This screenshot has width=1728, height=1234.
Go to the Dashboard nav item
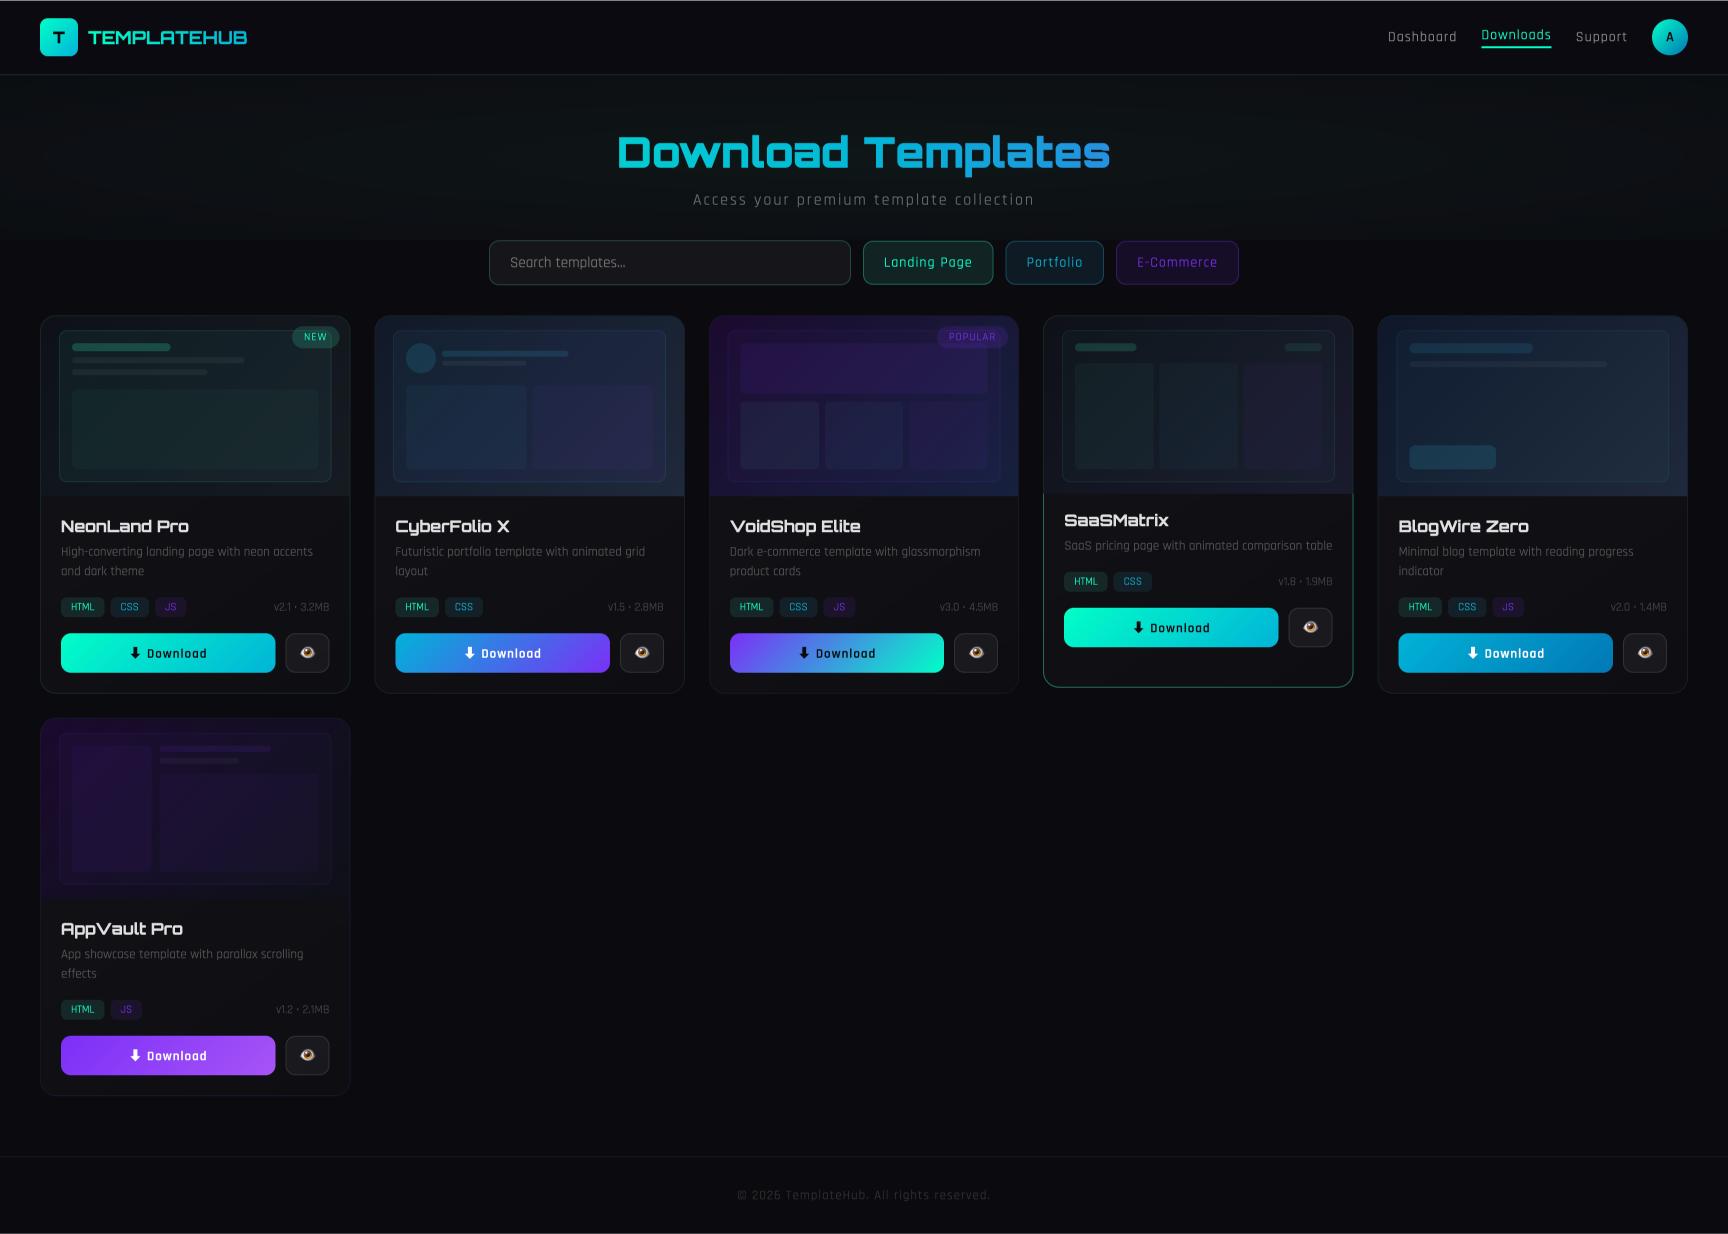pyautogui.click(x=1421, y=37)
